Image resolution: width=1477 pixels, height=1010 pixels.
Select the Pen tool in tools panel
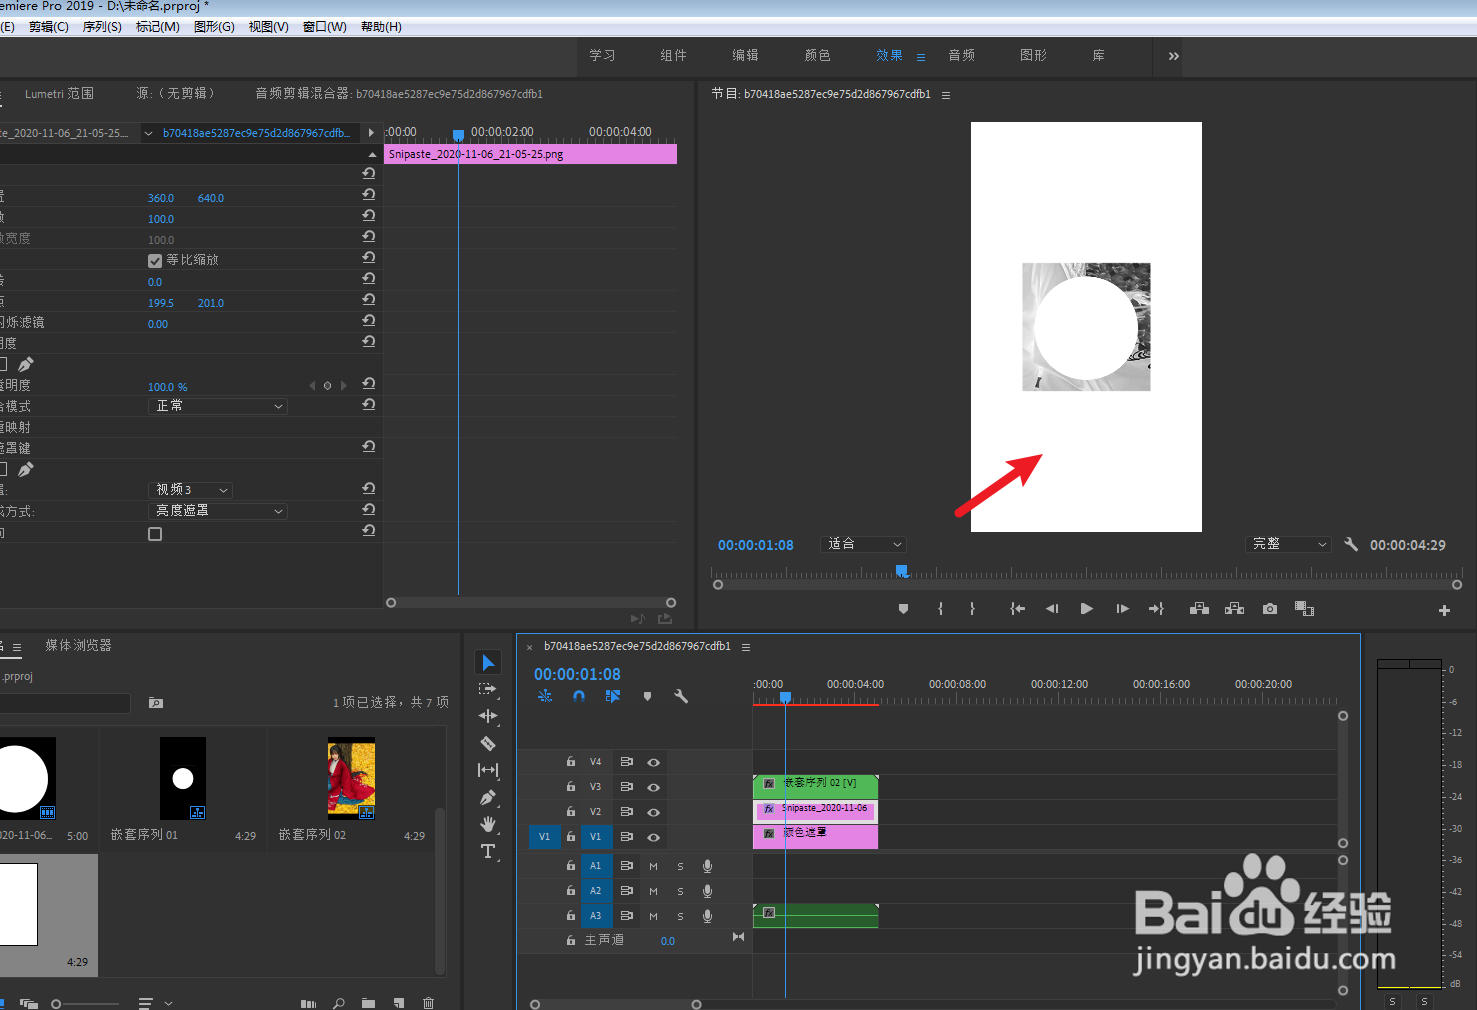(488, 797)
